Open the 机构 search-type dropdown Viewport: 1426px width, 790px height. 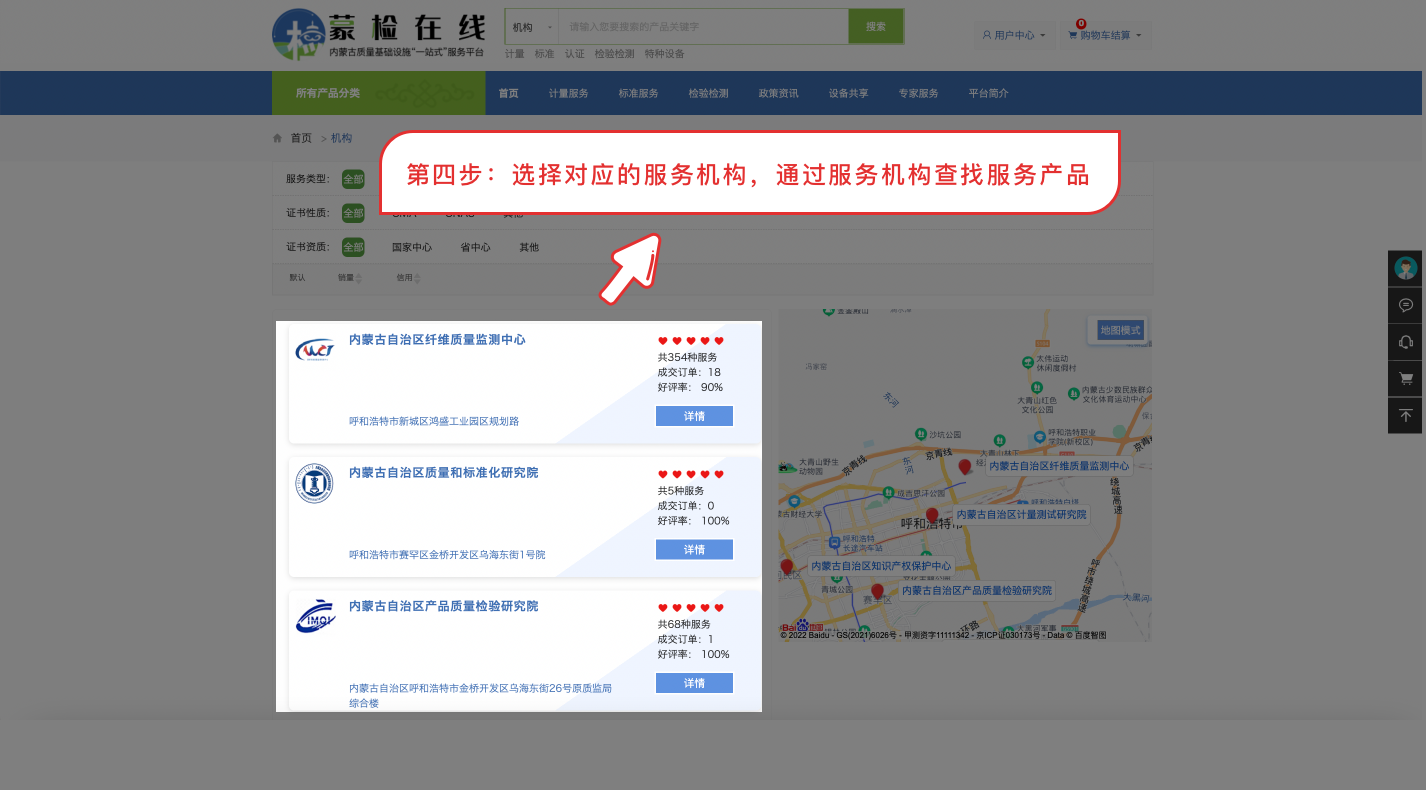click(x=532, y=27)
